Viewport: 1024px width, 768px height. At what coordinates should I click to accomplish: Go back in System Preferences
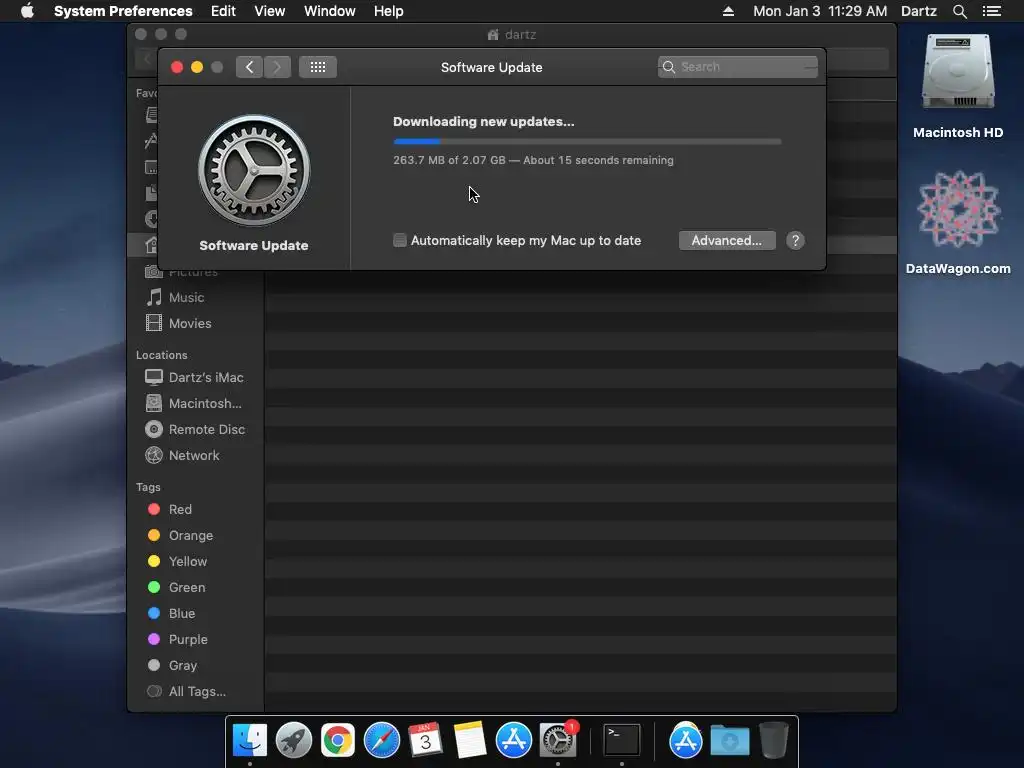249,67
